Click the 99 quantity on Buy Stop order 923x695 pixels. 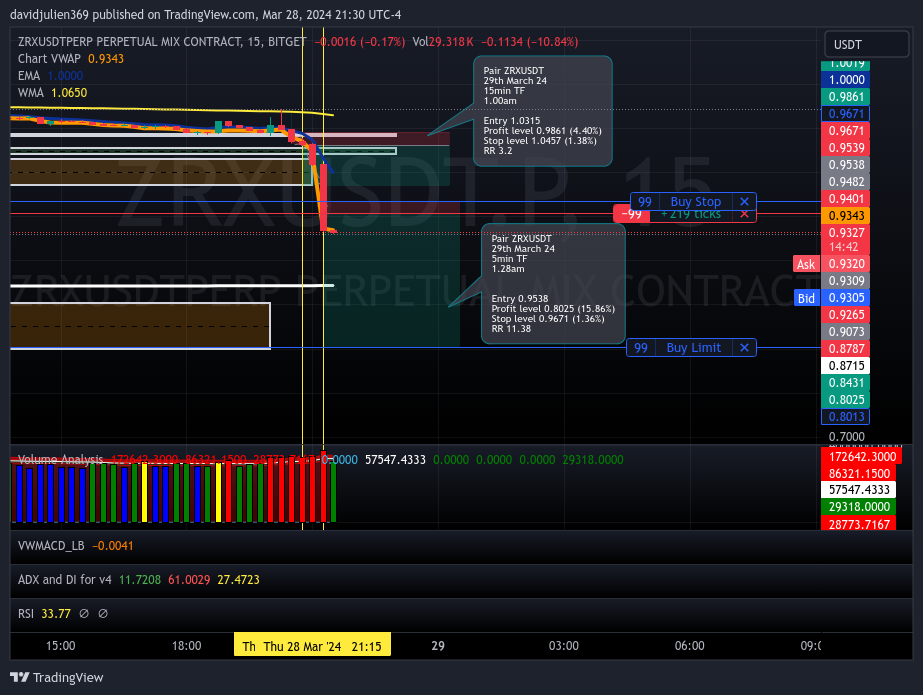[645, 202]
